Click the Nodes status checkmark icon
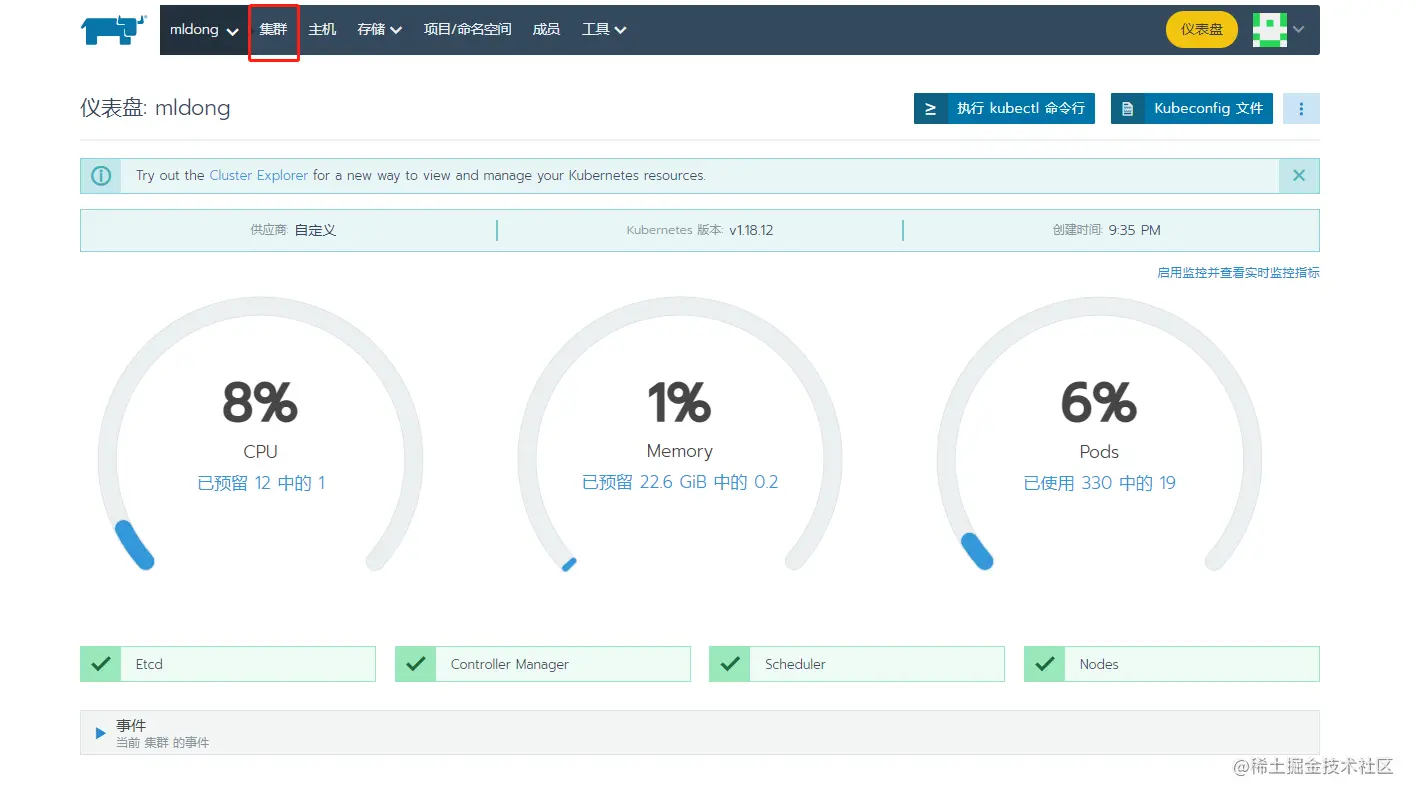This screenshot has width=1416, height=799. pos(1045,664)
